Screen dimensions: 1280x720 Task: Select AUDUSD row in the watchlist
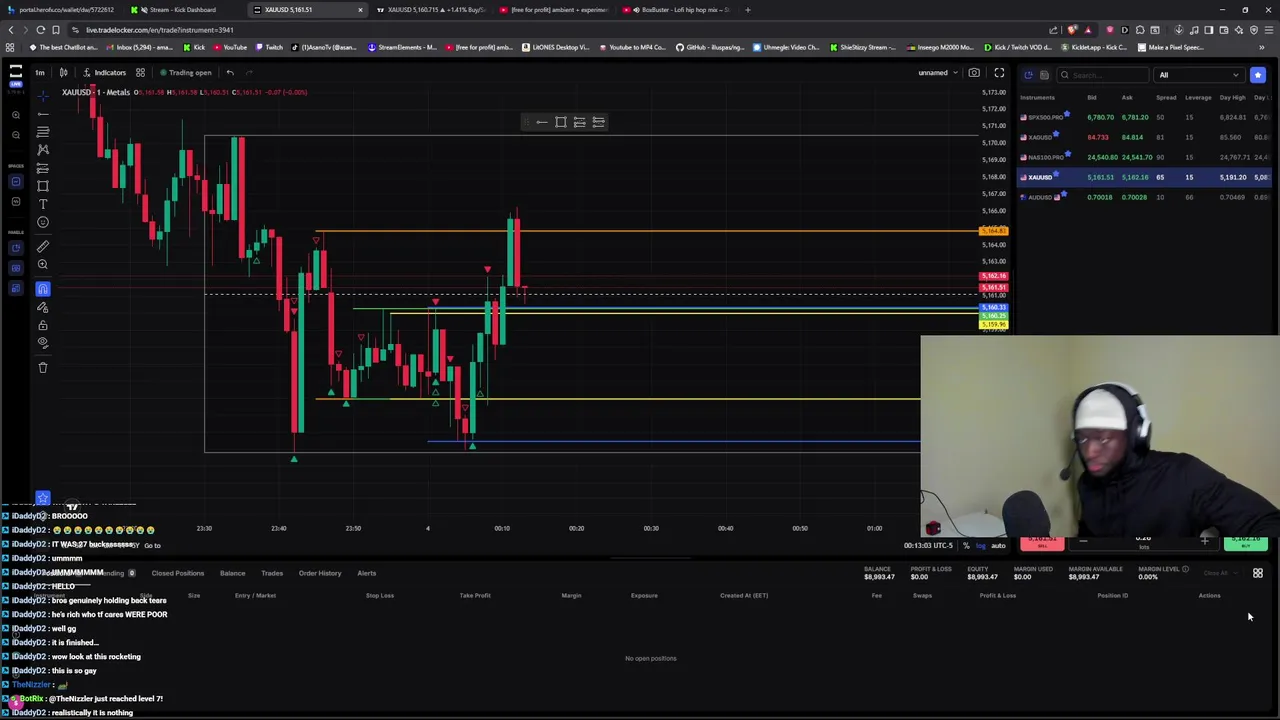tap(1144, 197)
